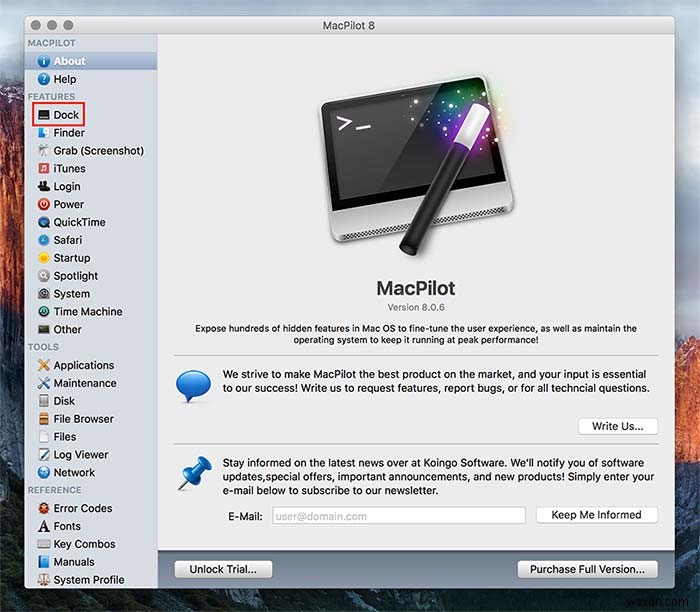Click the MacPilot 8 window title
Image resolution: width=700 pixels, height=612 pixels.
pos(349,25)
